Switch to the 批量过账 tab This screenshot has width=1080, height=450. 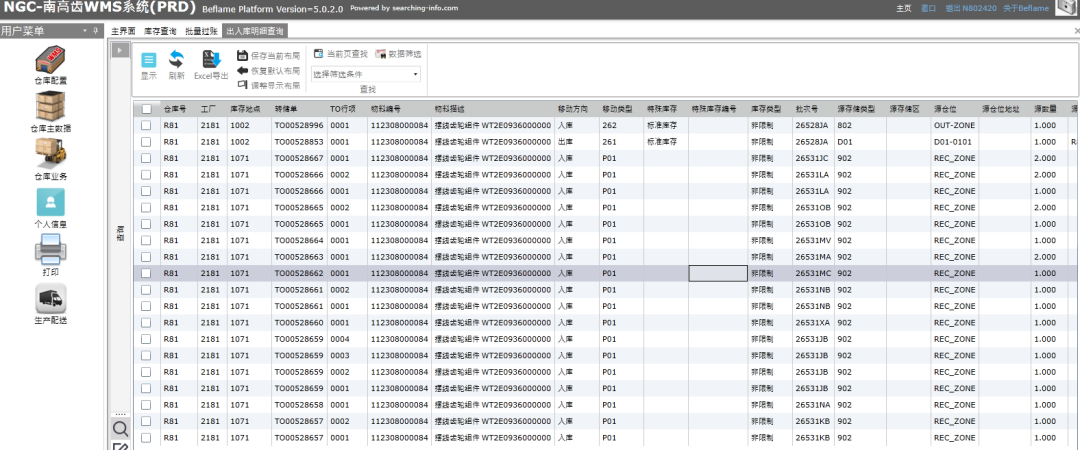coord(201,32)
